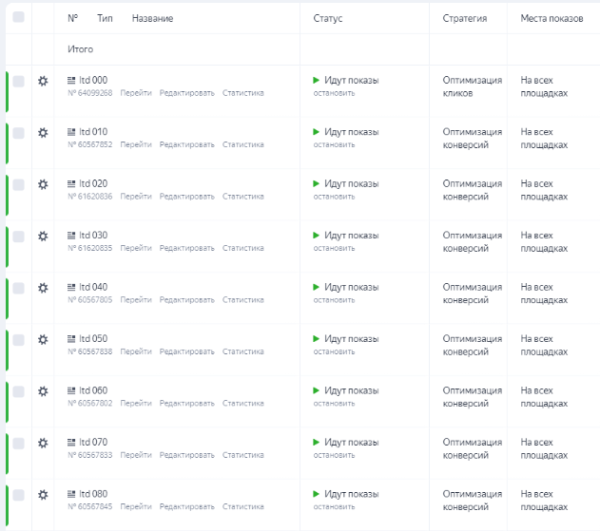This screenshot has width=600, height=531.
Task: Tick the checkbox for campaign ltd 010
Action: [x=18, y=132]
